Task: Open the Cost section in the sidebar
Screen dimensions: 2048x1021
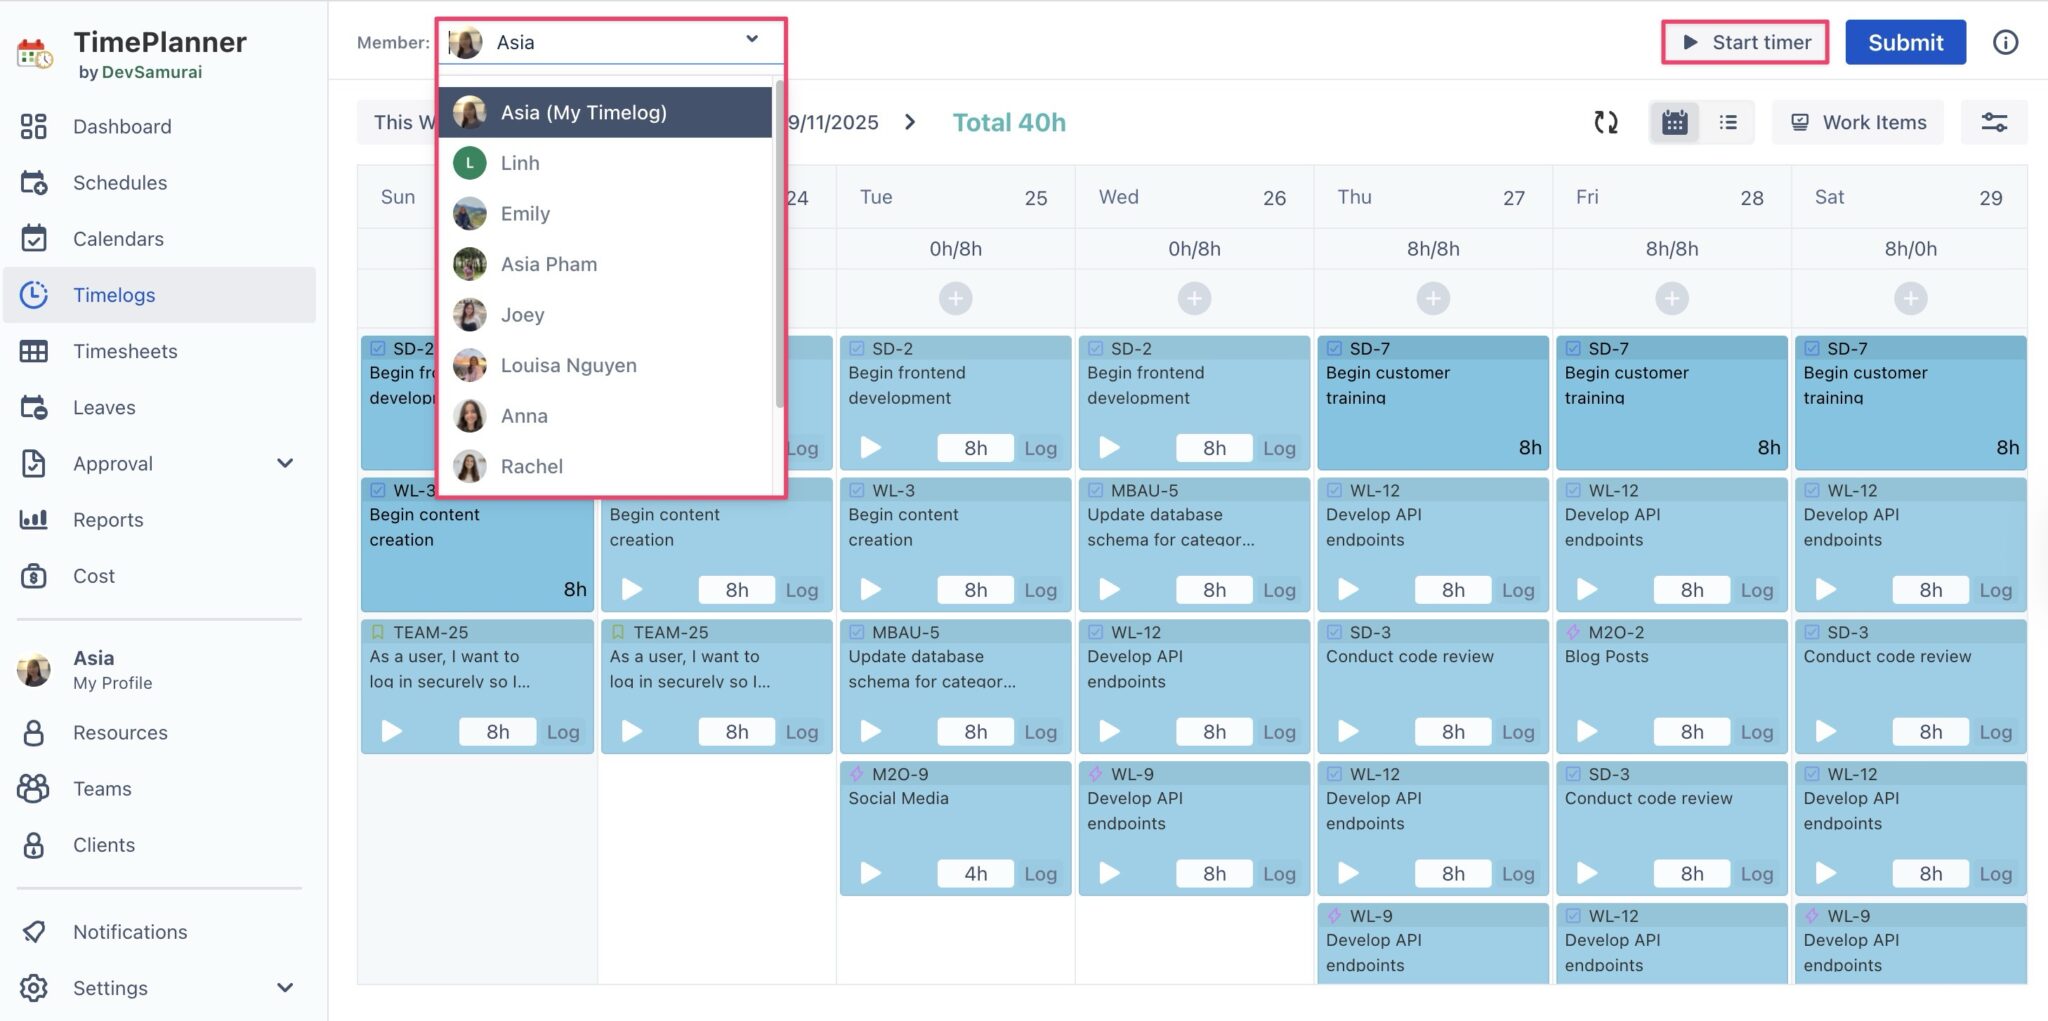Action: [93, 575]
